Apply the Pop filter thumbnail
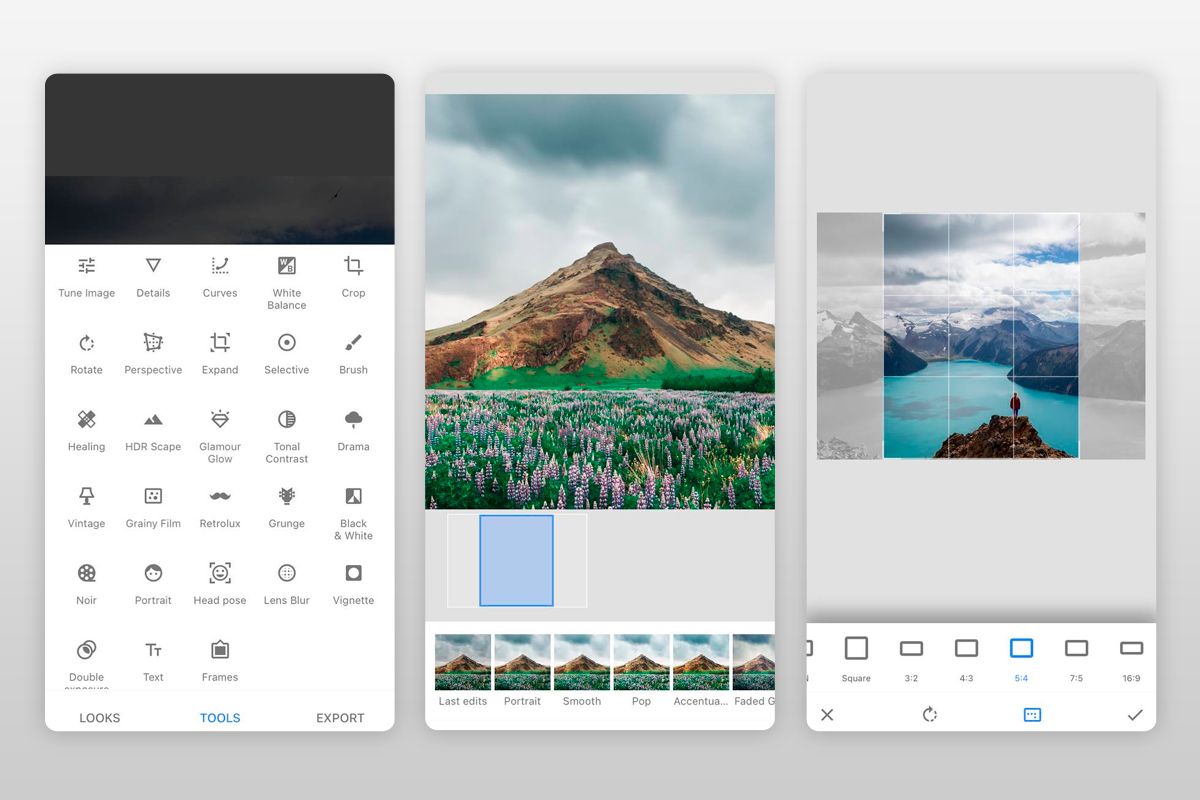 click(641, 662)
